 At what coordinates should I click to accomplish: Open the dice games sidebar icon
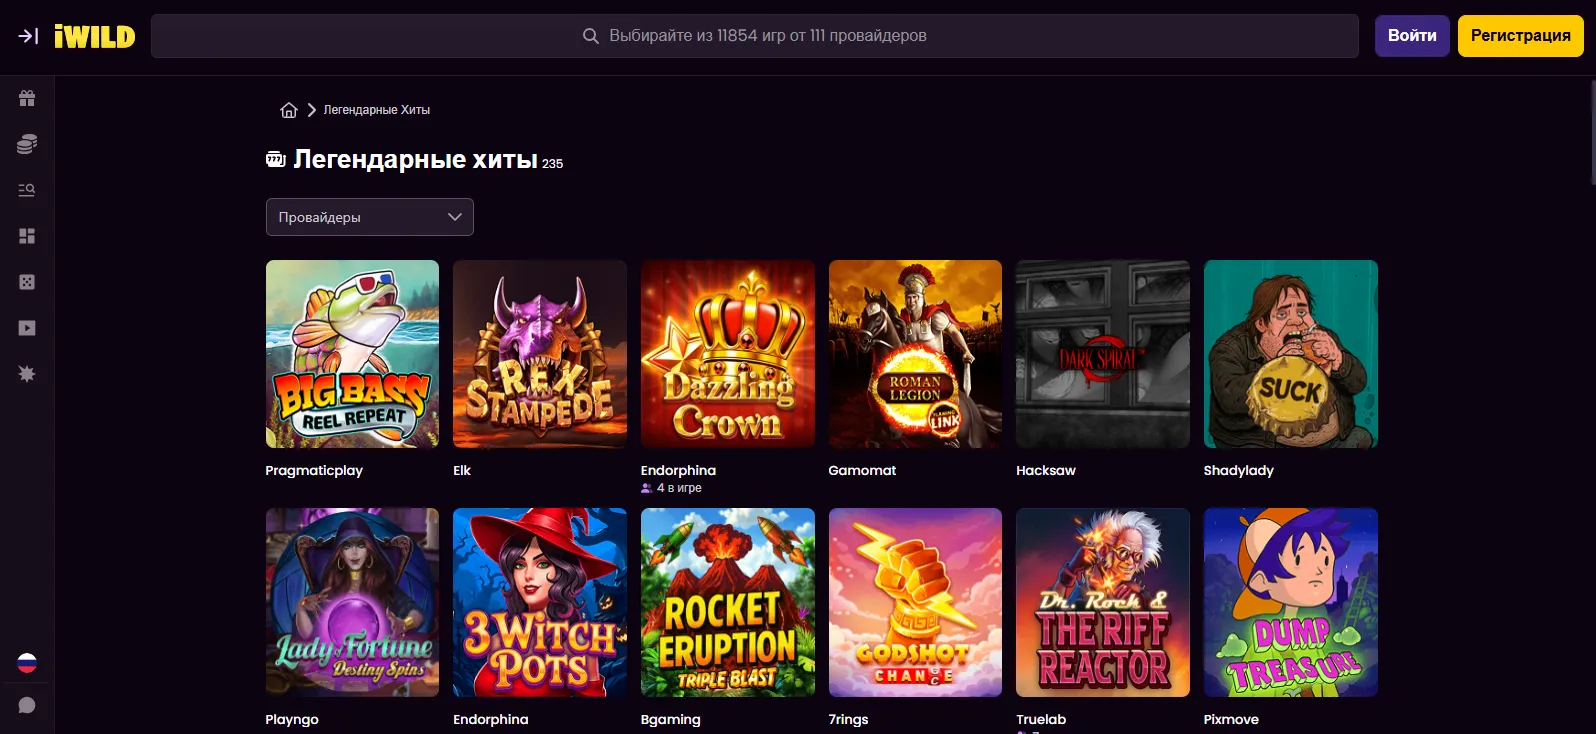point(27,282)
